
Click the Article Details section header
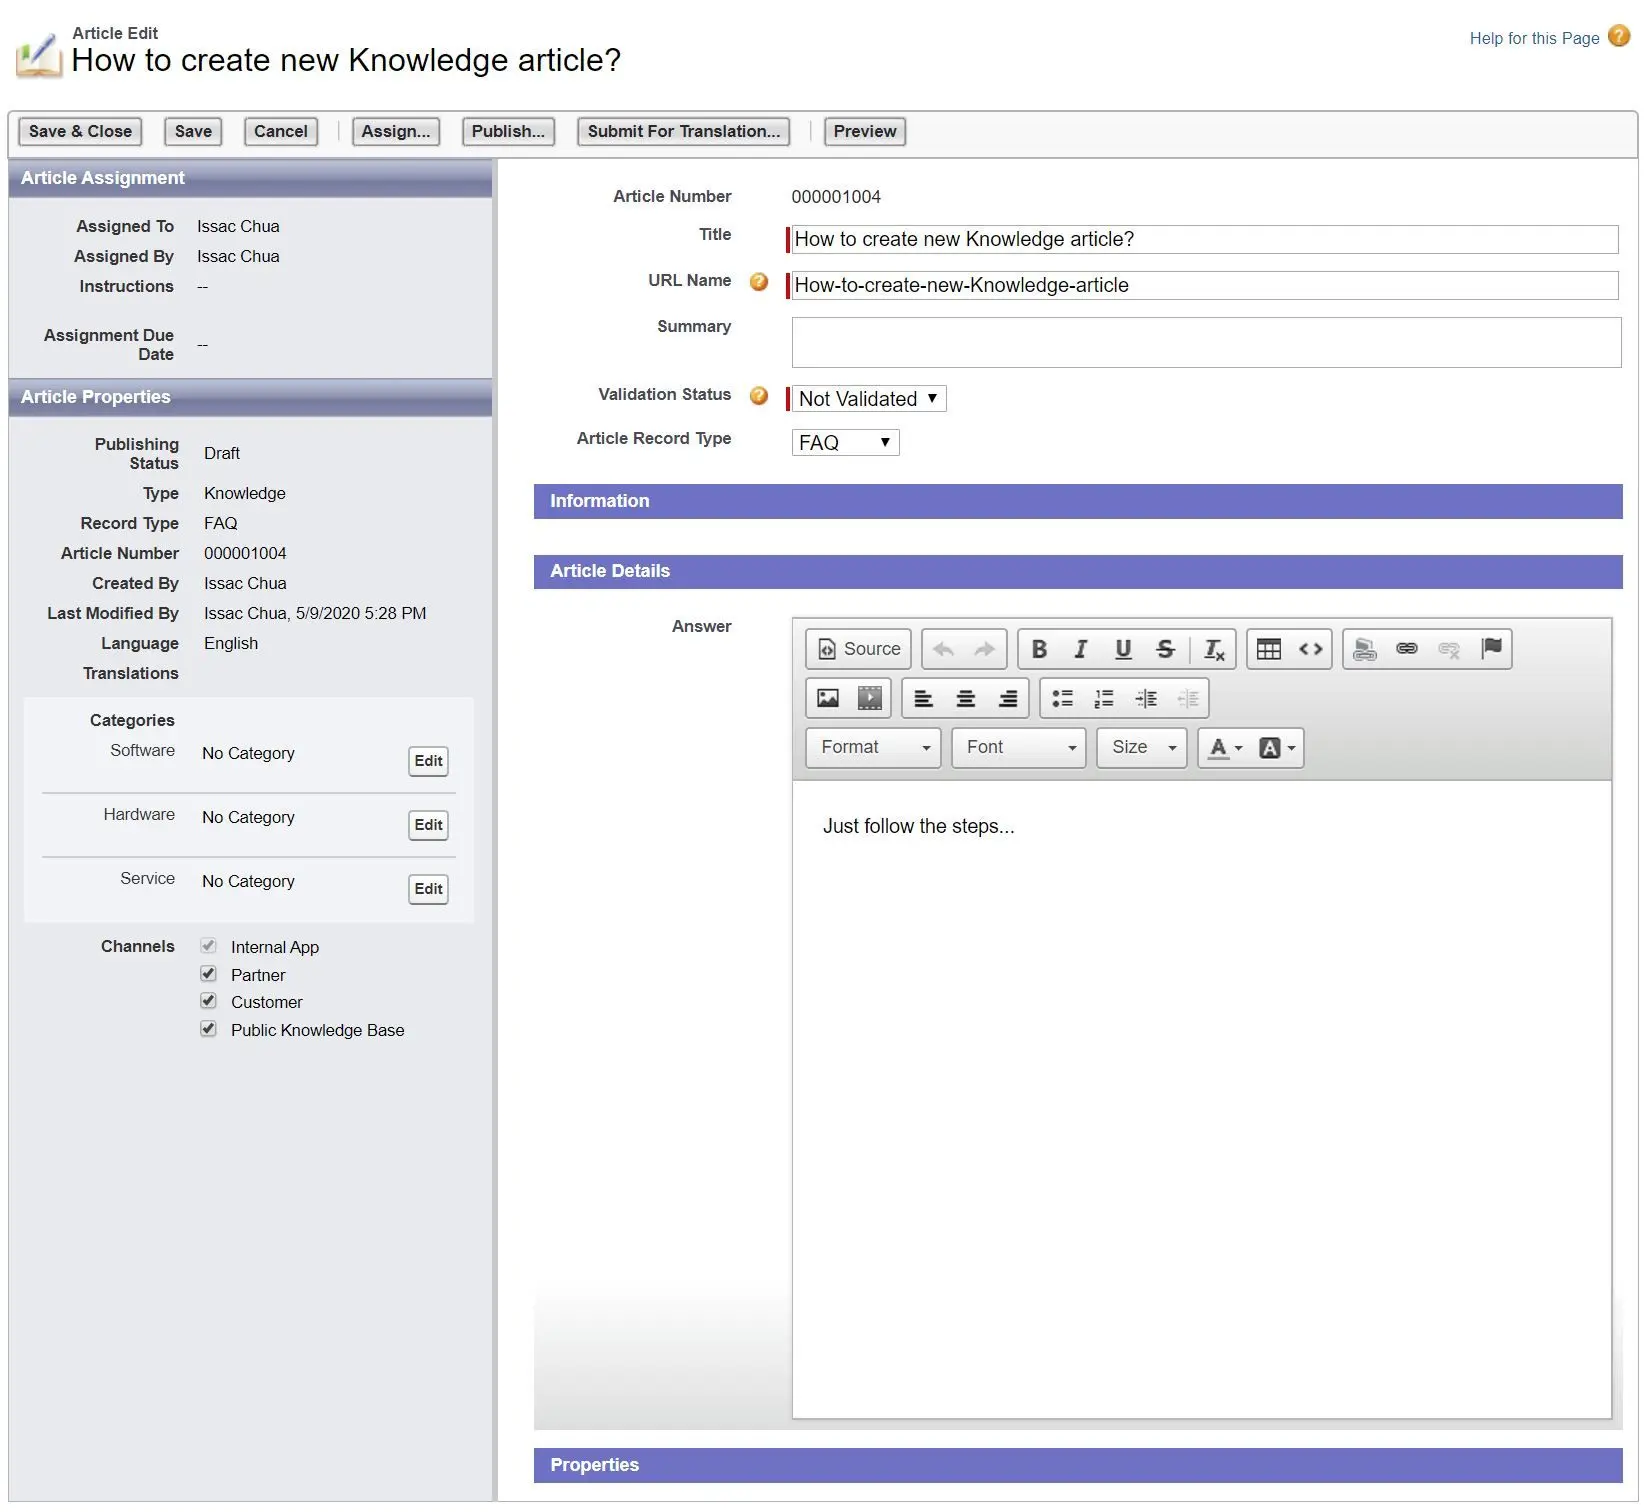(x=1078, y=572)
